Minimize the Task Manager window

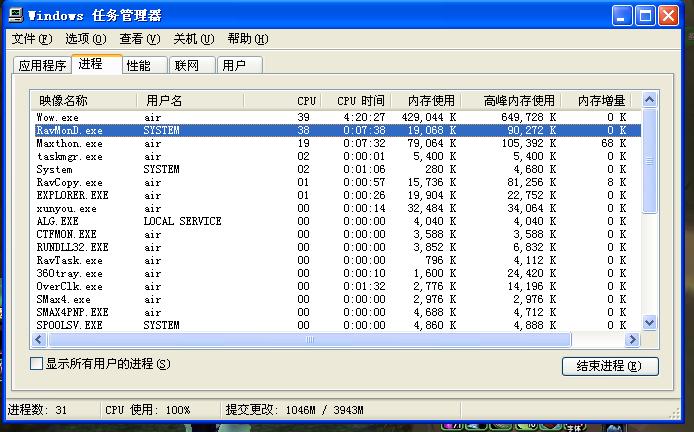[x=622, y=15]
